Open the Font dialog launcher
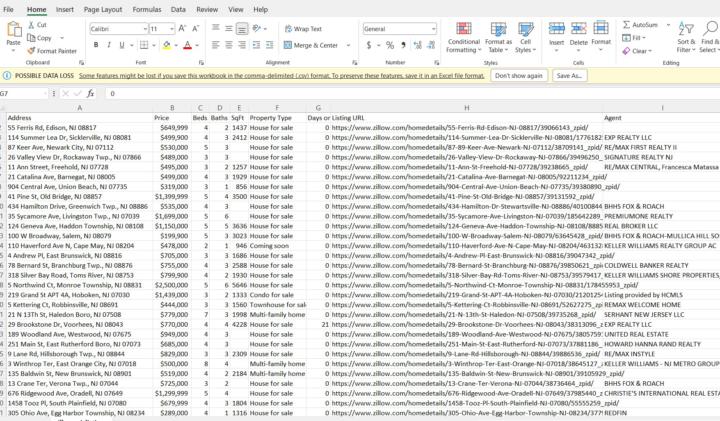This screenshot has width=720, height=421. 201,62
